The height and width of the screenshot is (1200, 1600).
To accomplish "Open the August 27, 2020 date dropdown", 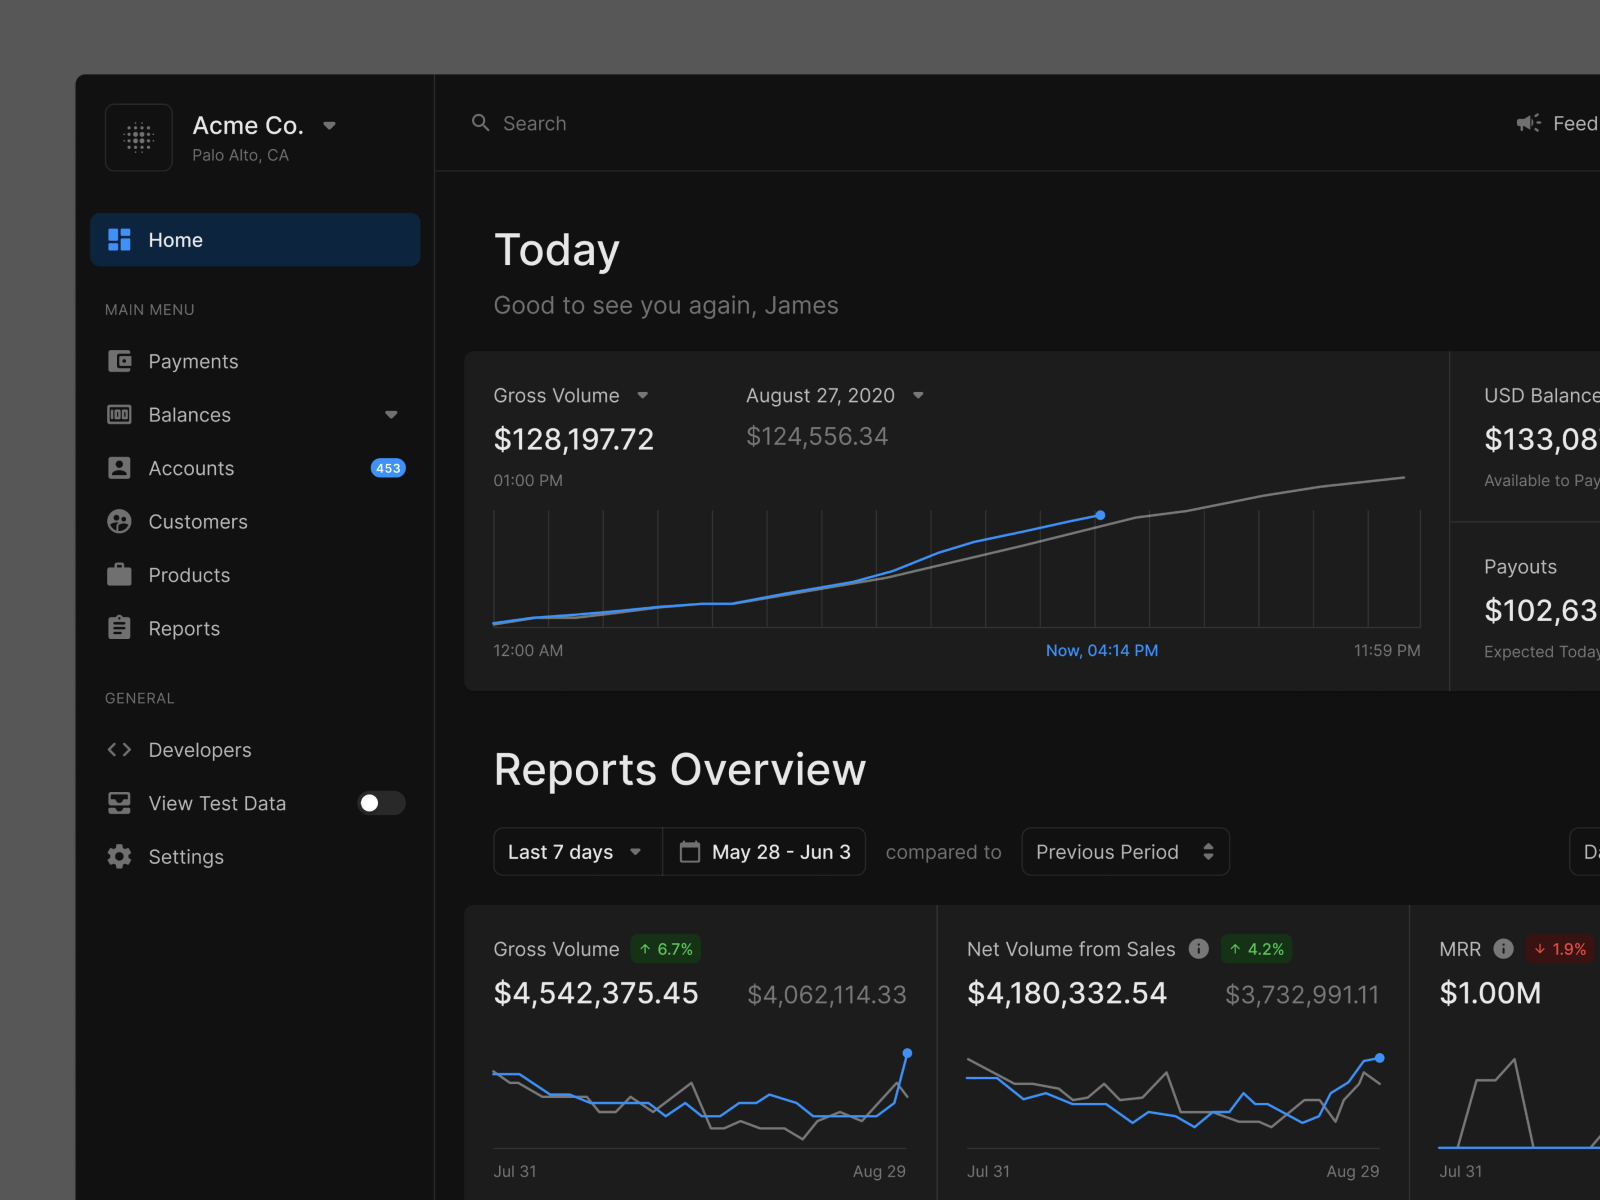I will (918, 396).
